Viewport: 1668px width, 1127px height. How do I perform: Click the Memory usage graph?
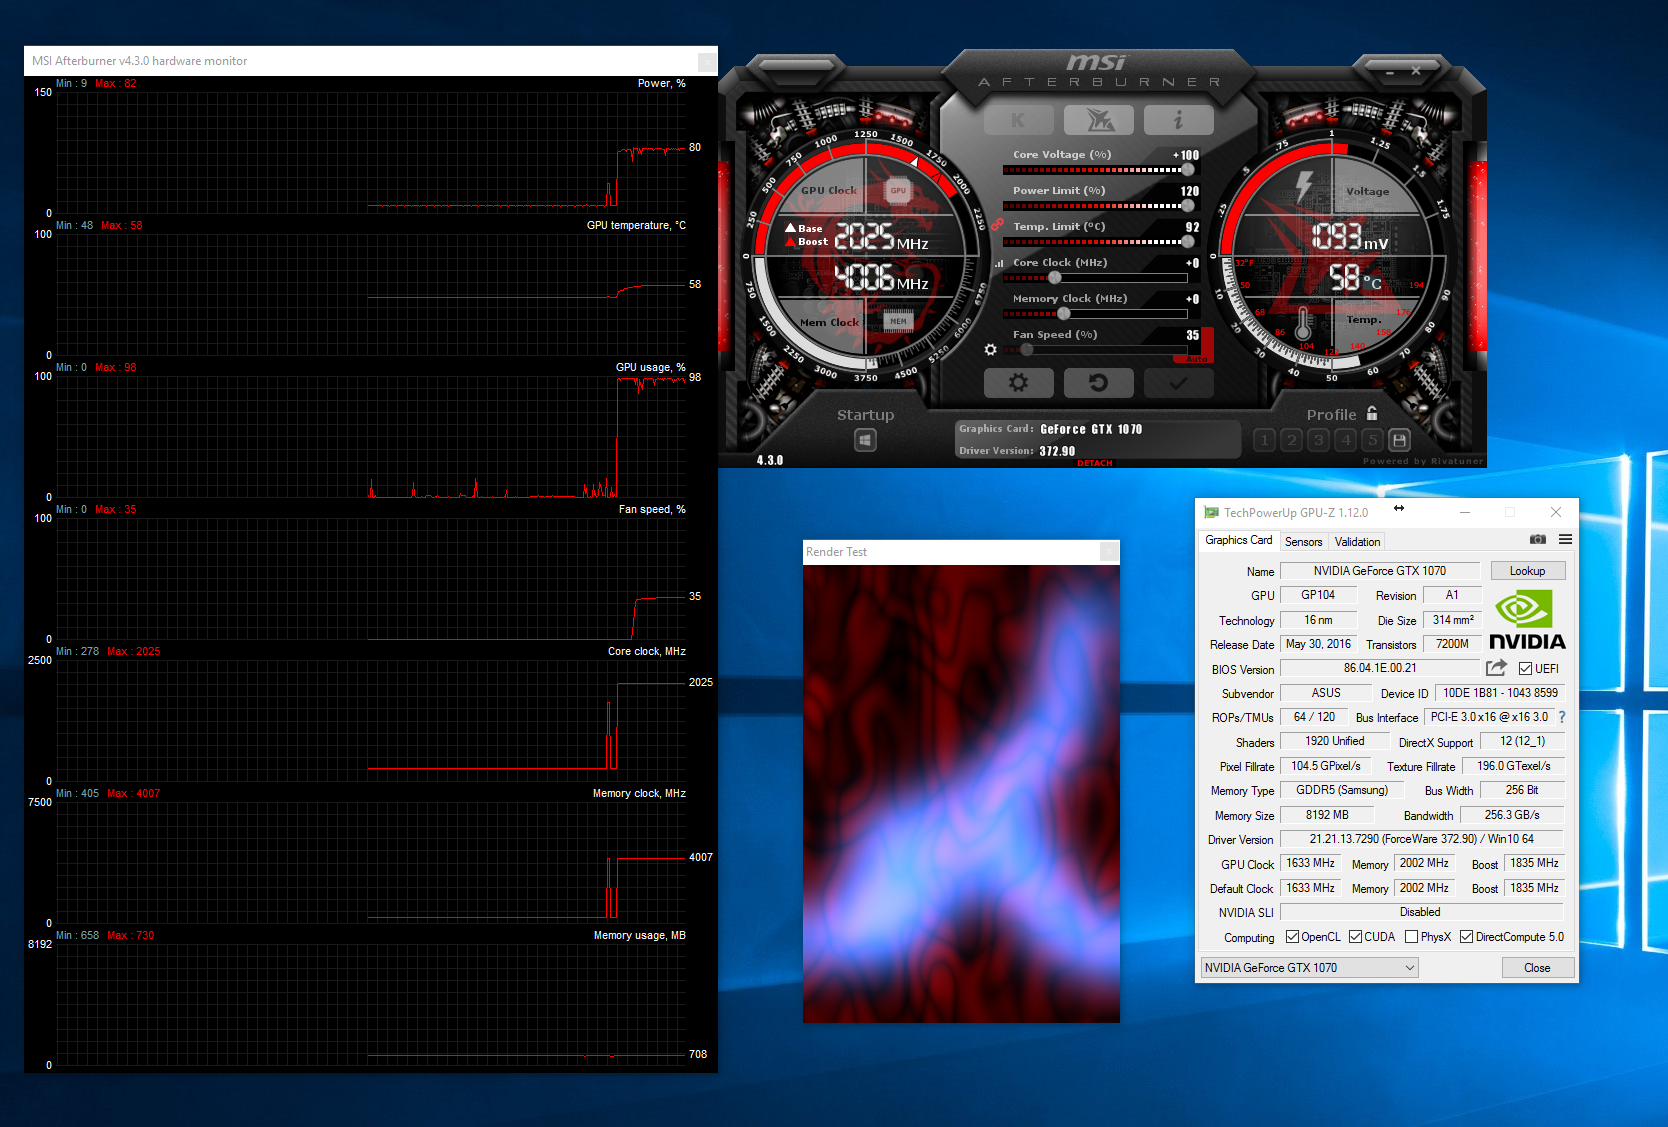click(371, 1004)
